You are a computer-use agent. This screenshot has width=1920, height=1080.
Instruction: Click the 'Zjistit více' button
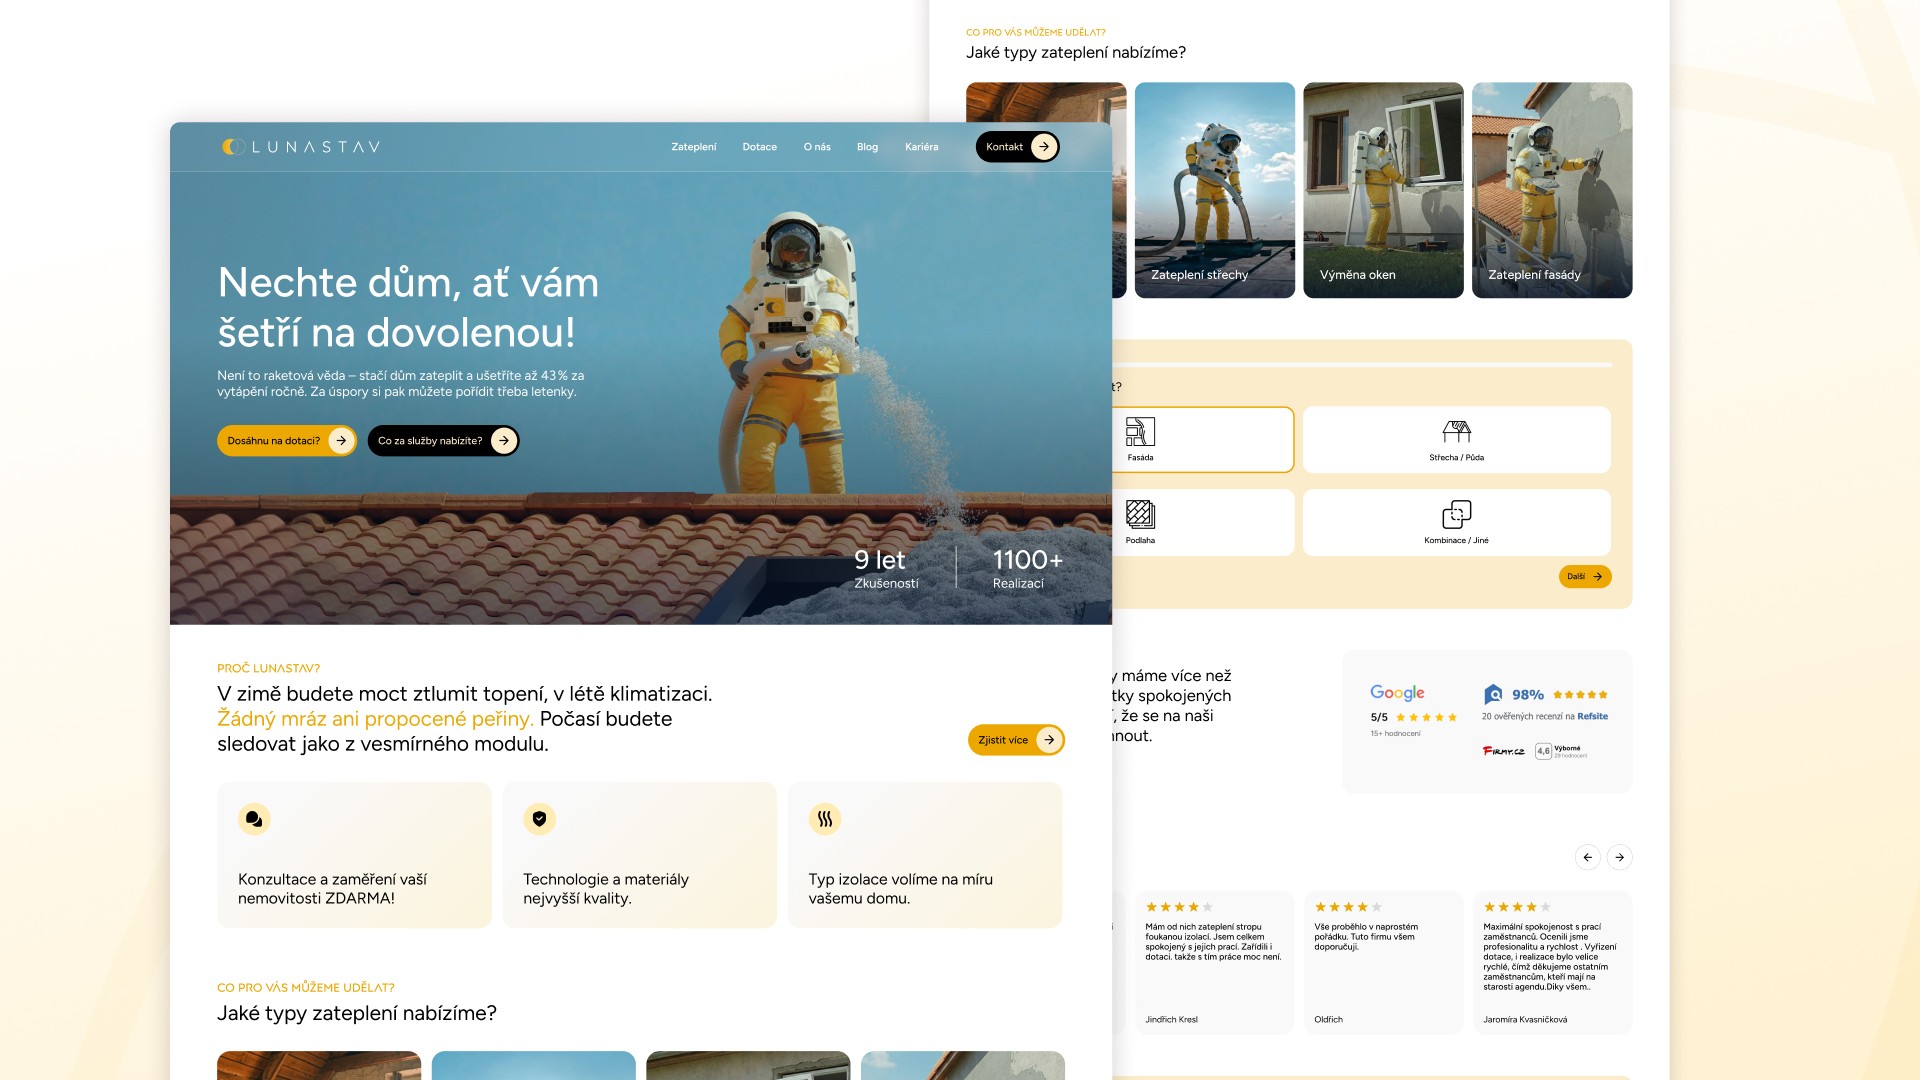tap(1016, 740)
